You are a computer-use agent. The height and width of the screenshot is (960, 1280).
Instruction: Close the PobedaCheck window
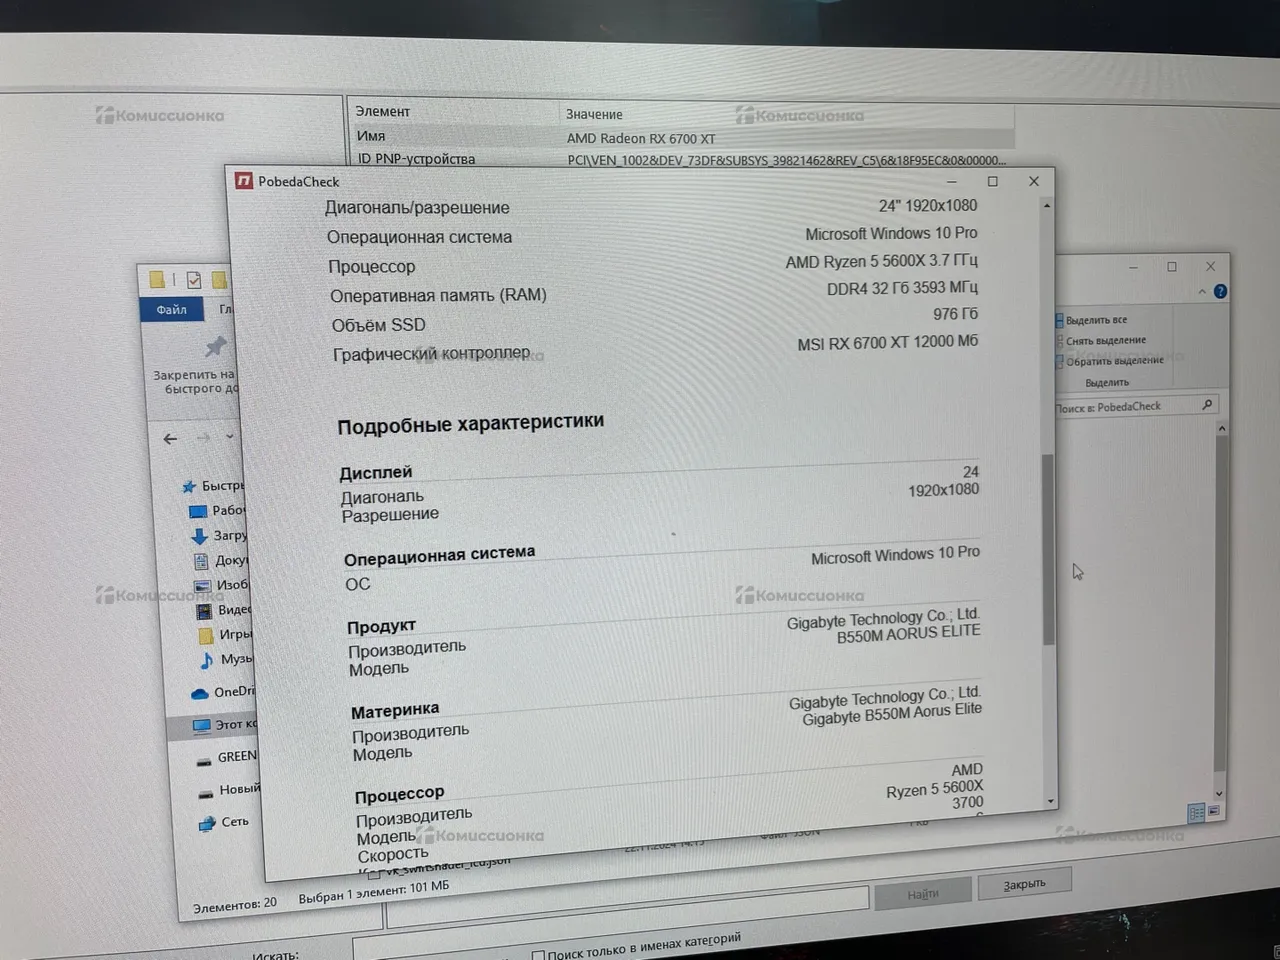(x=1034, y=181)
